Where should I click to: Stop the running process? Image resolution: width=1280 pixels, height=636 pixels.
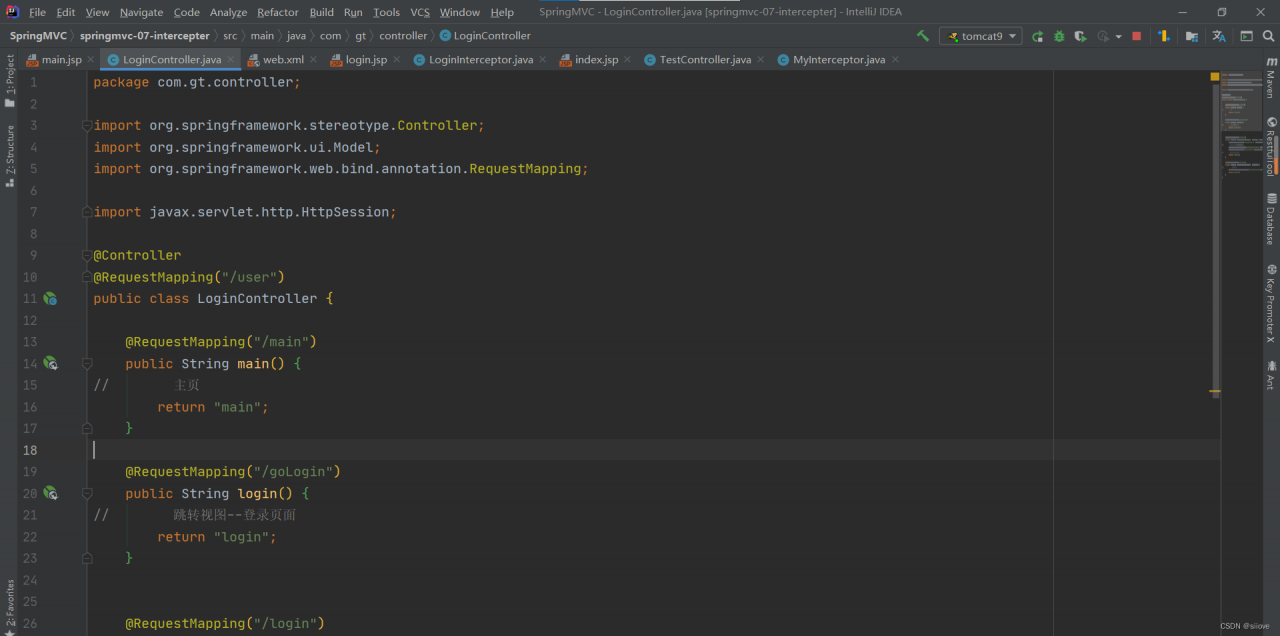point(1137,36)
